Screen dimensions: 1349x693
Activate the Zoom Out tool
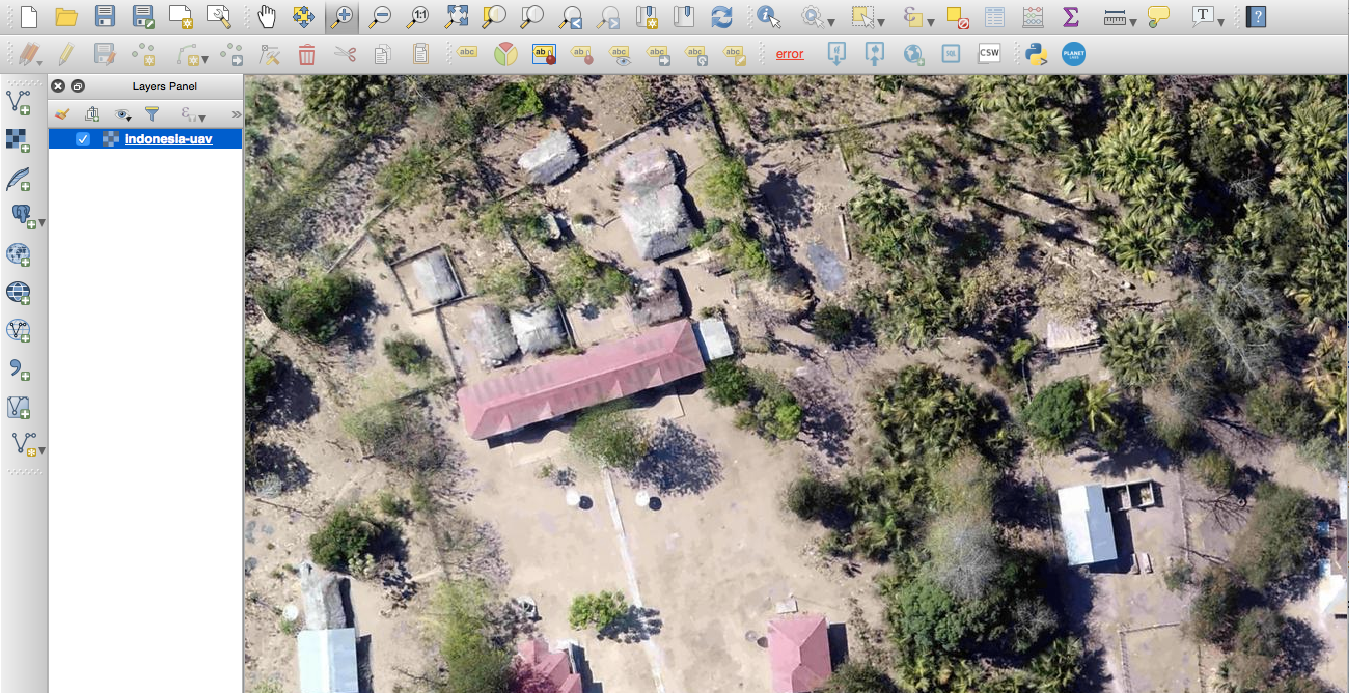pos(380,17)
